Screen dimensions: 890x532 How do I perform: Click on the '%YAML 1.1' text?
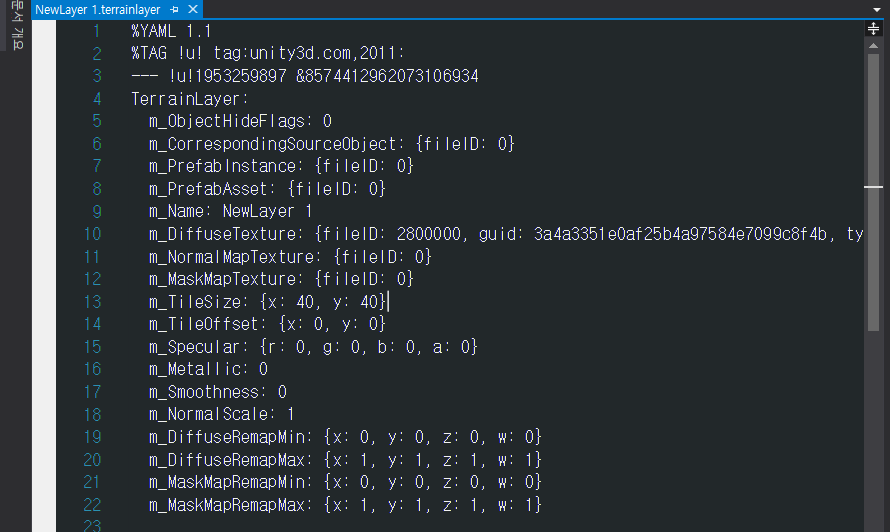pyautogui.click(x=171, y=31)
